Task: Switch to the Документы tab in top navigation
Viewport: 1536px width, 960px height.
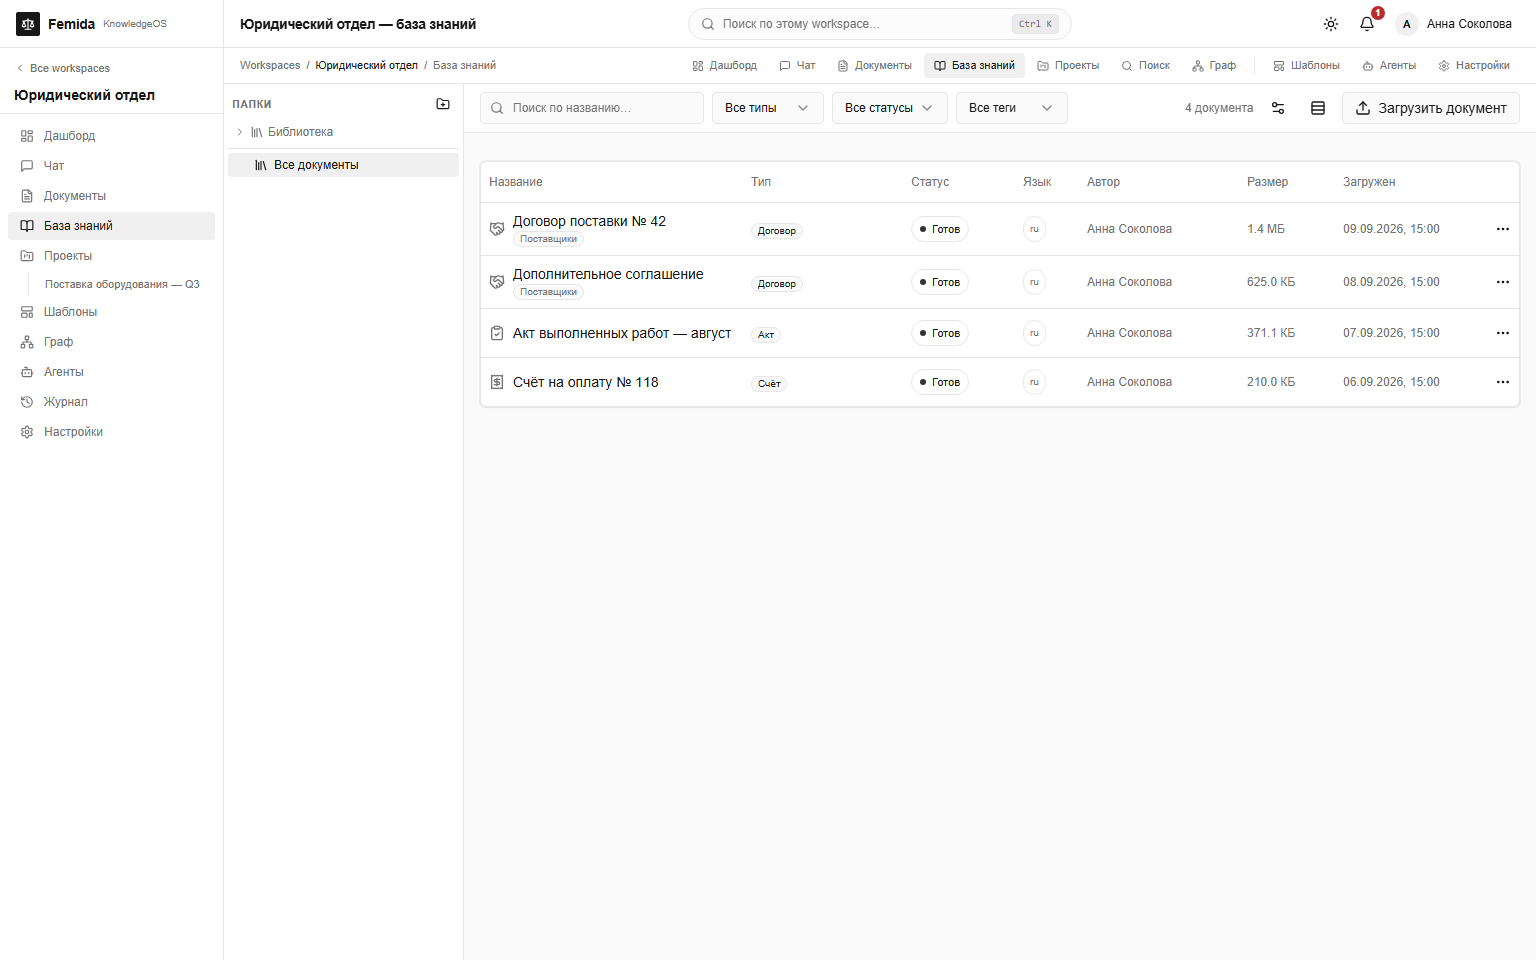Action: point(875,66)
